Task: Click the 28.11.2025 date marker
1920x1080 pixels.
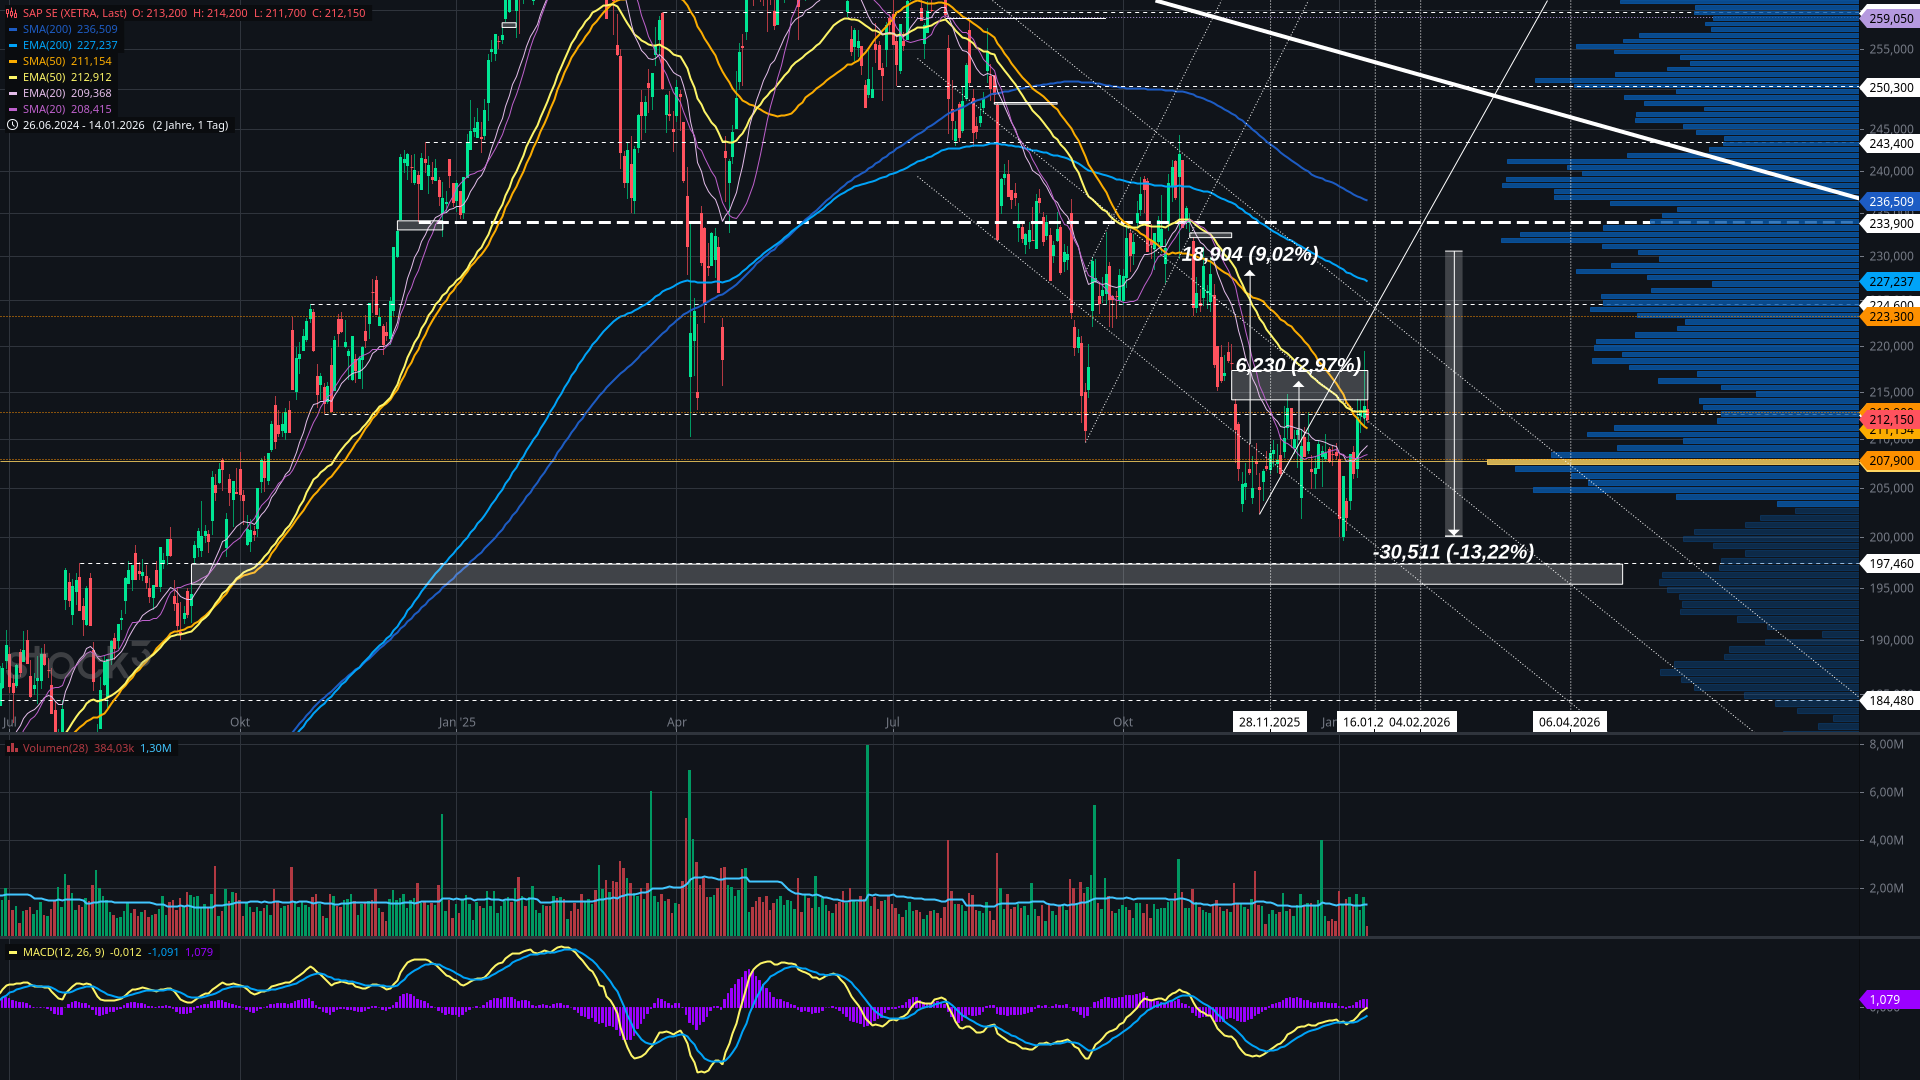Action: pyautogui.click(x=1269, y=722)
